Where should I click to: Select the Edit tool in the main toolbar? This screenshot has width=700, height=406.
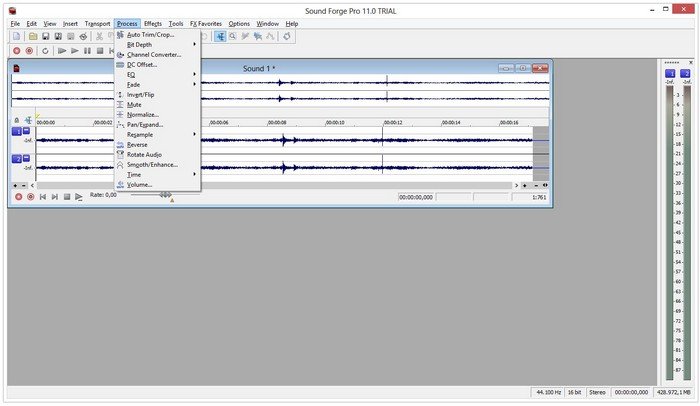pyautogui.click(x=220, y=37)
